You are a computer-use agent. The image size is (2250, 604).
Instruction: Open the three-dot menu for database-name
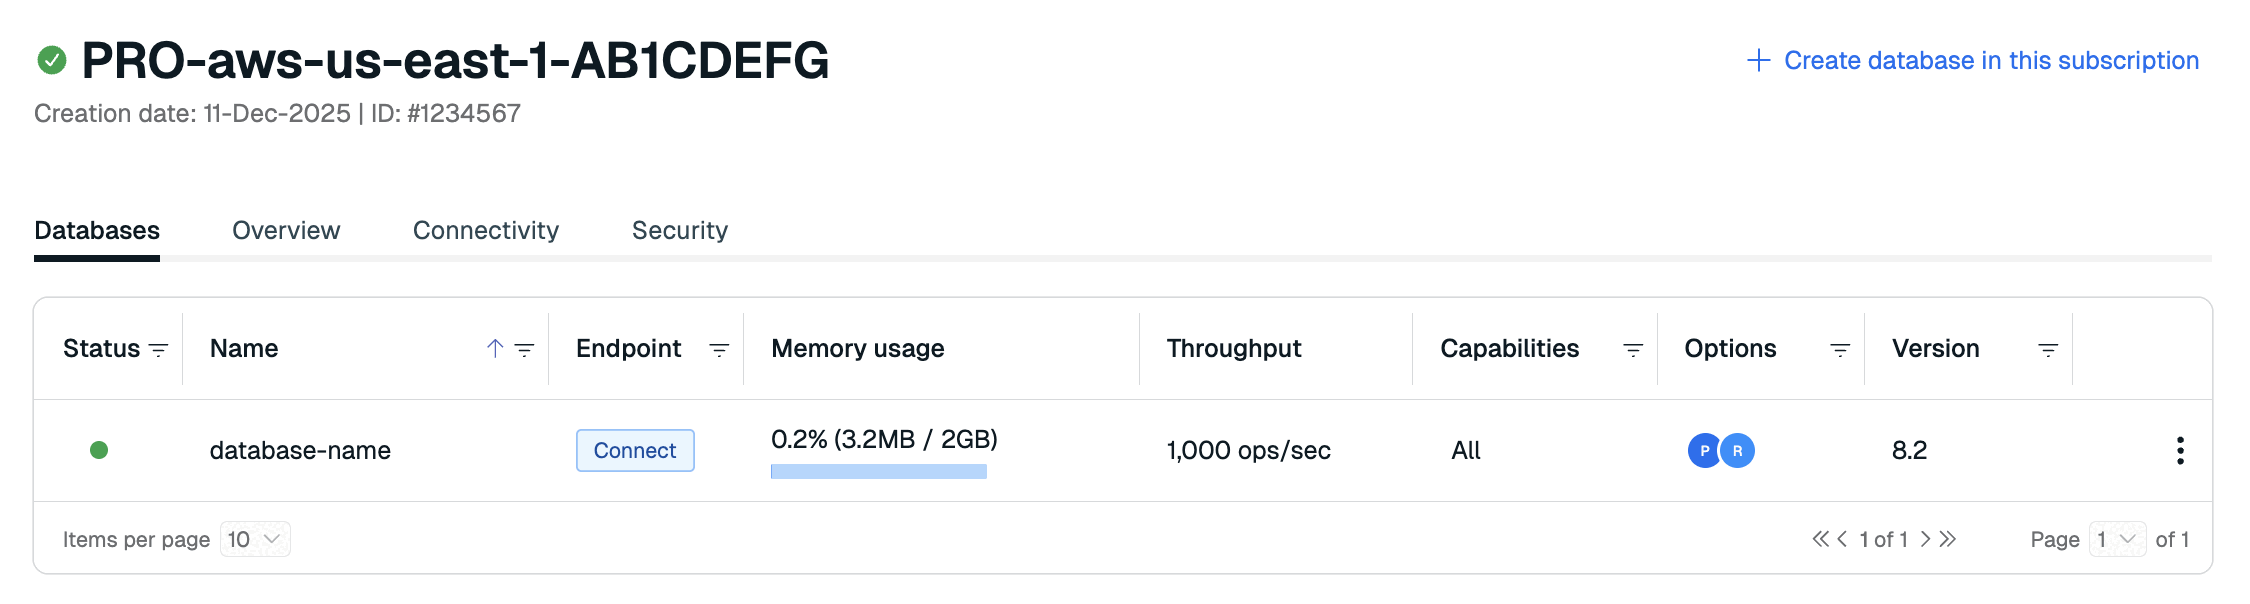pos(2180,451)
